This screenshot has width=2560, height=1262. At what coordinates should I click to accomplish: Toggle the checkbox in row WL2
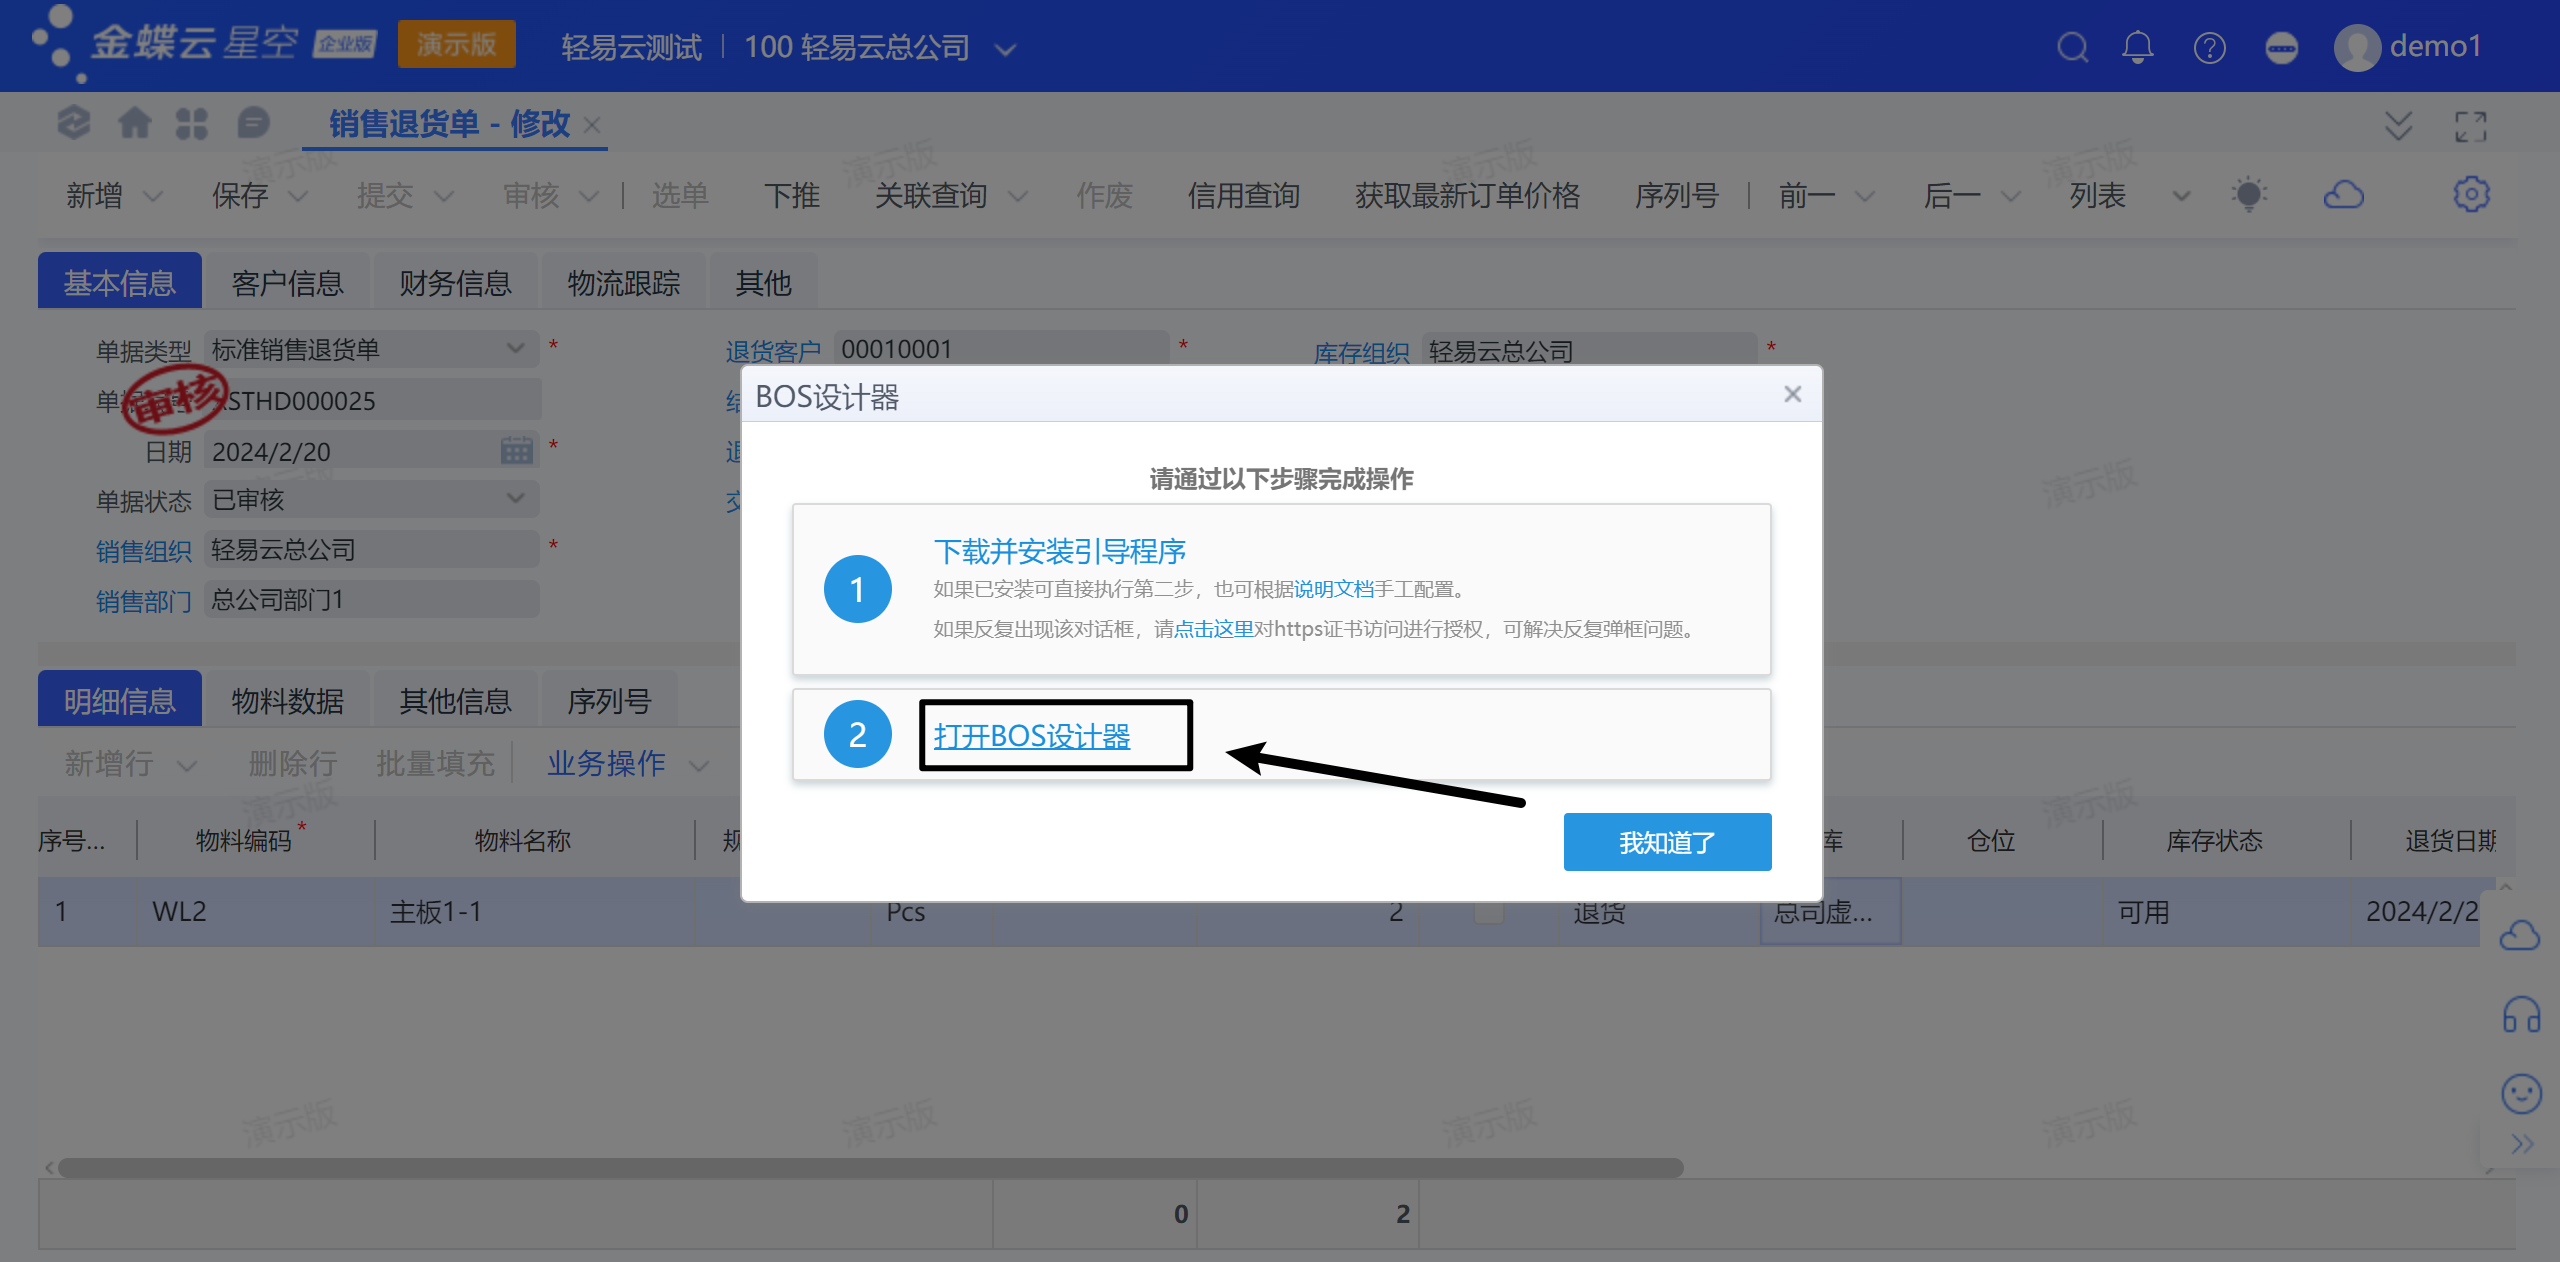click(x=1489, y=912)
